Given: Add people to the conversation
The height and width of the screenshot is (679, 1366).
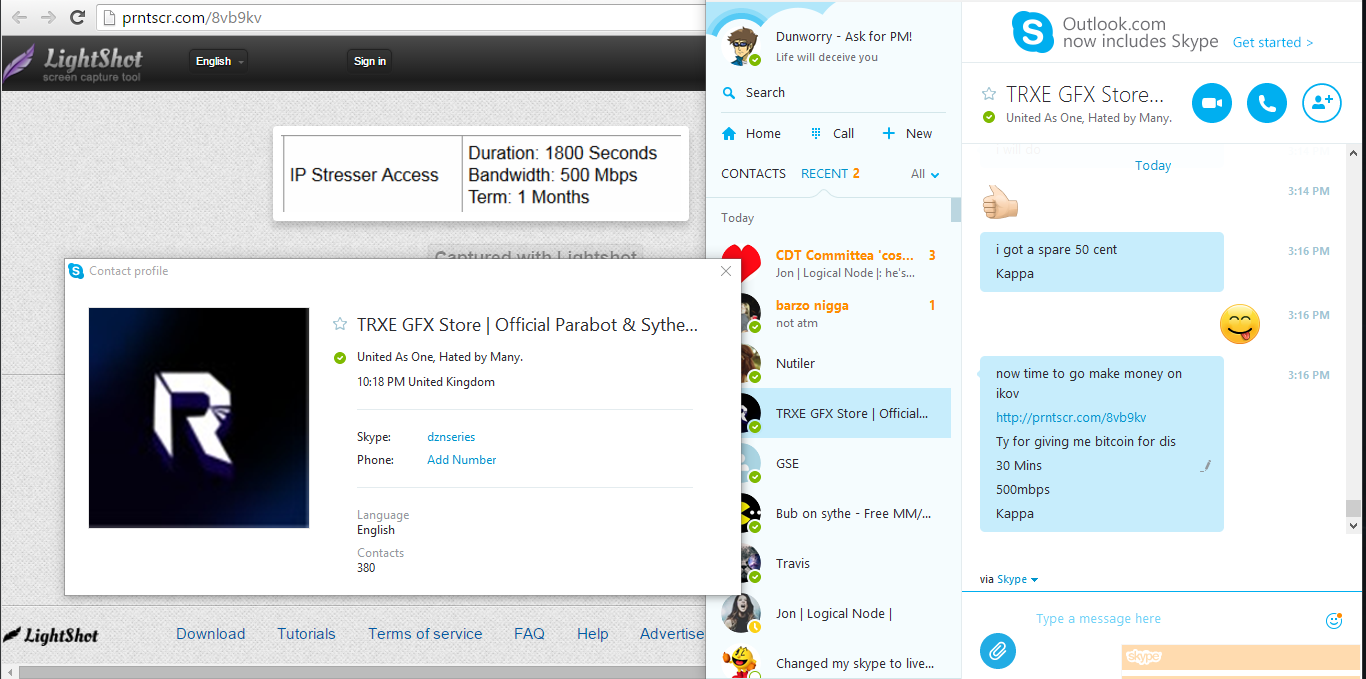Looking at the screenshot, I should click(1322, 103).
